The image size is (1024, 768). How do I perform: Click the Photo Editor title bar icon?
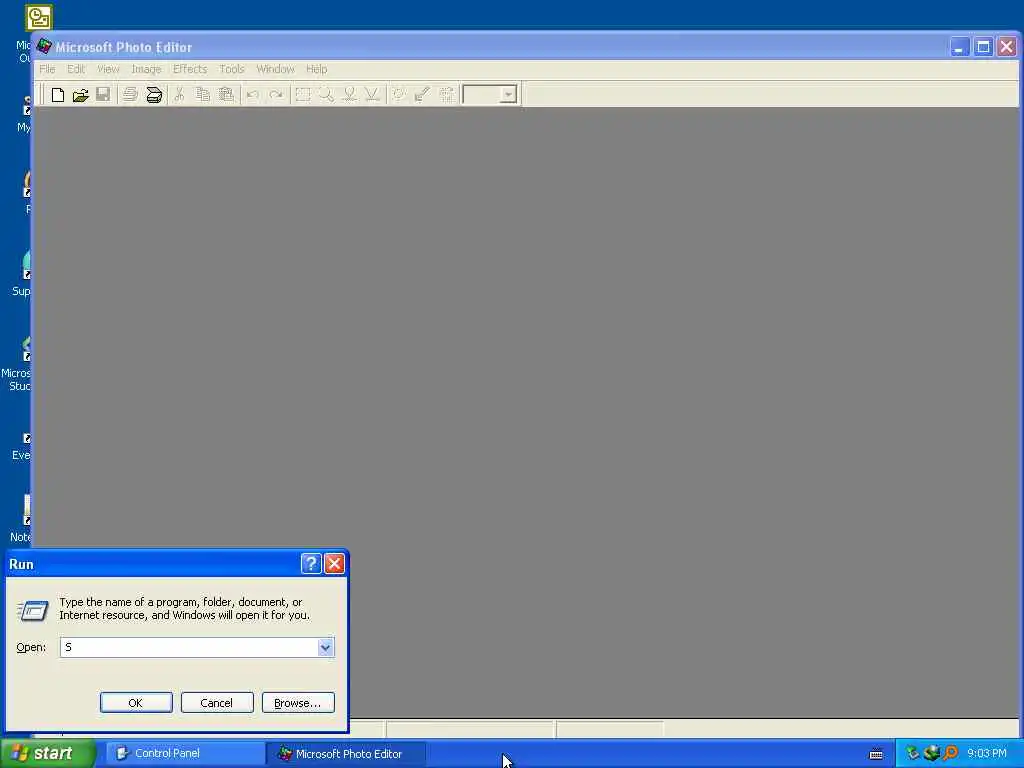coord(44,46)
